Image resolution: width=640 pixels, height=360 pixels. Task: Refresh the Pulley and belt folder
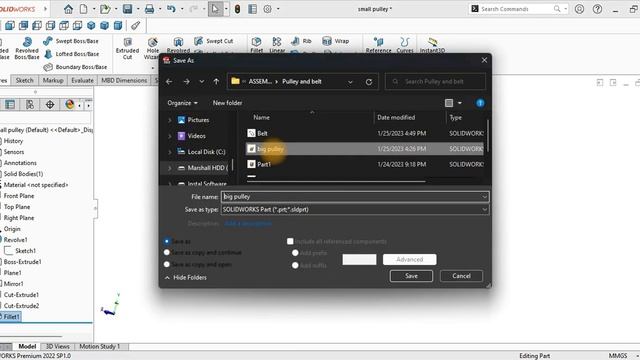point(369,82)
